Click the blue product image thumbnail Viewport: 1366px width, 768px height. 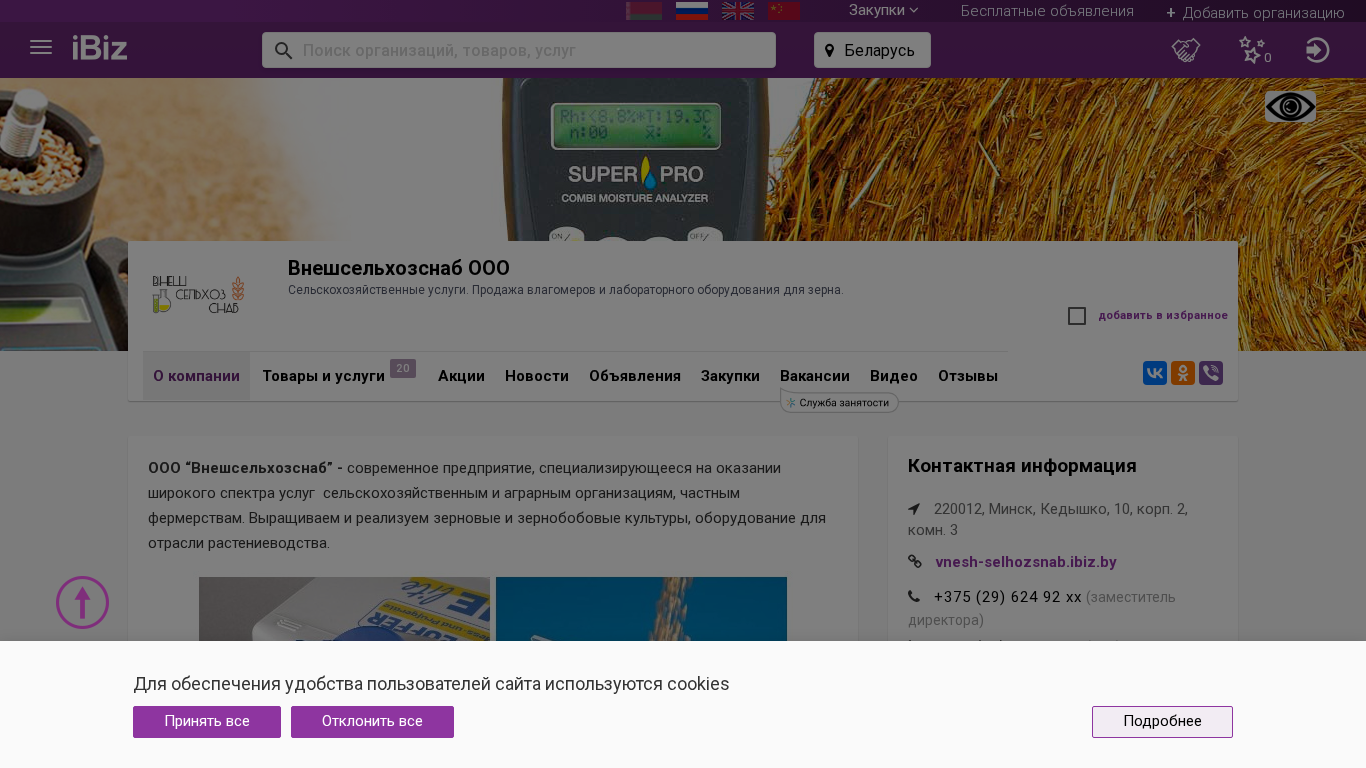point(641,609)
